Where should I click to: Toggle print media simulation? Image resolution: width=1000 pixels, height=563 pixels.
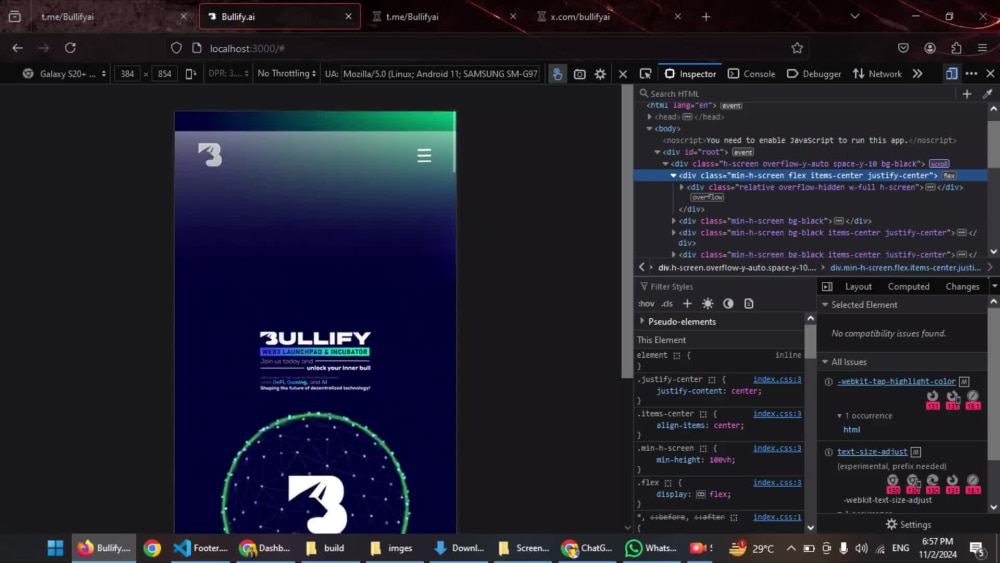pos(748,303)
